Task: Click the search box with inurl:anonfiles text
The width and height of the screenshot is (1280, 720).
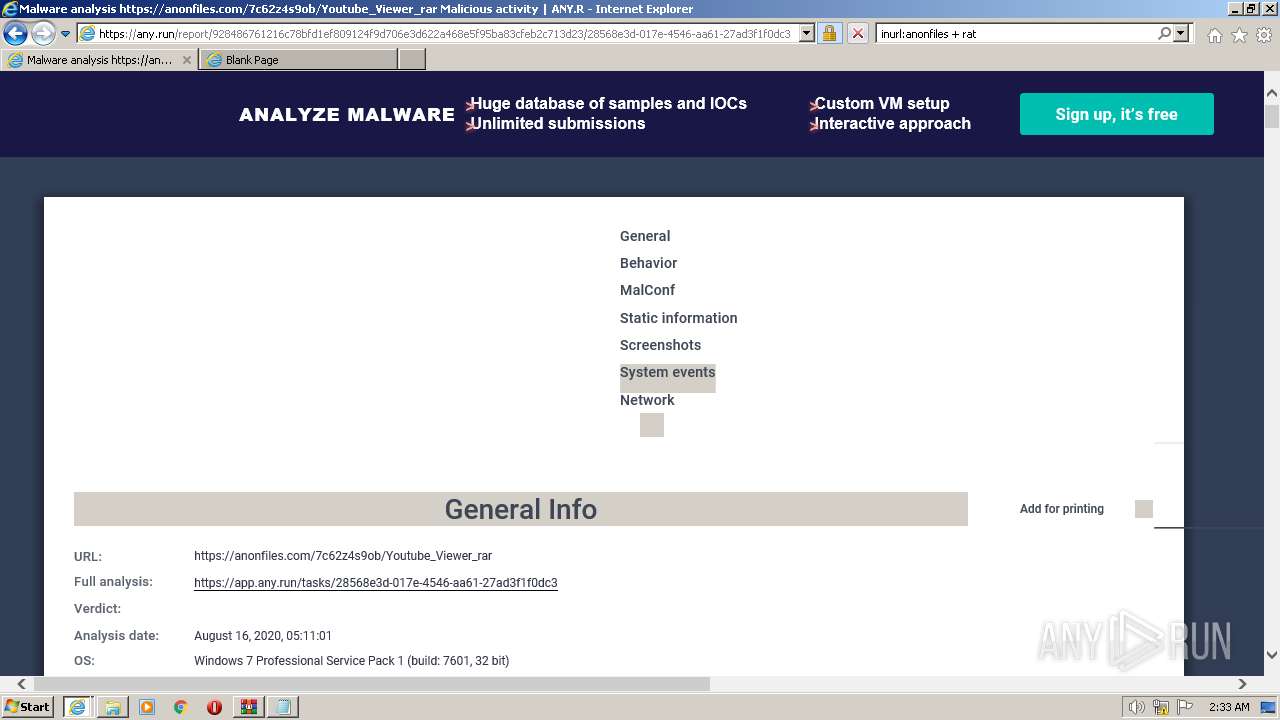Action: [1015, 34]
